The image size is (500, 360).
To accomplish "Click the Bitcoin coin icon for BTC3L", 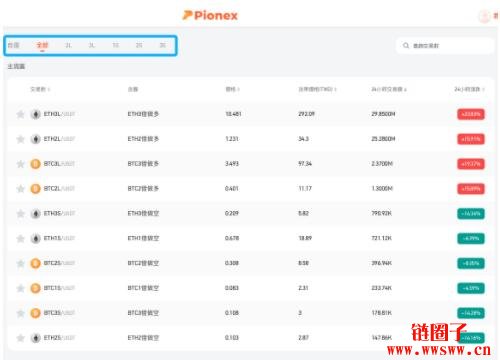I will click(35, 164).
